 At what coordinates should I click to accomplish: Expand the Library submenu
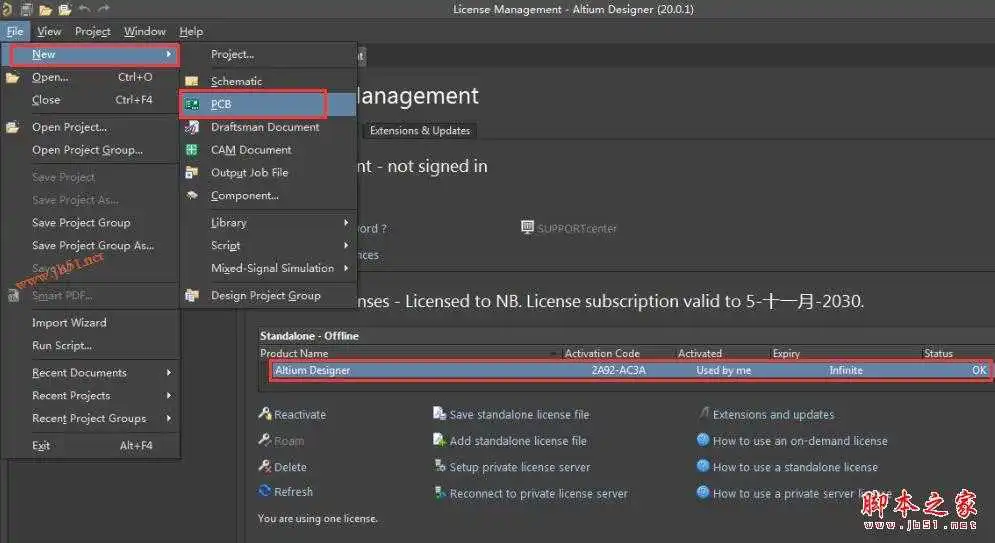point(346,223)
